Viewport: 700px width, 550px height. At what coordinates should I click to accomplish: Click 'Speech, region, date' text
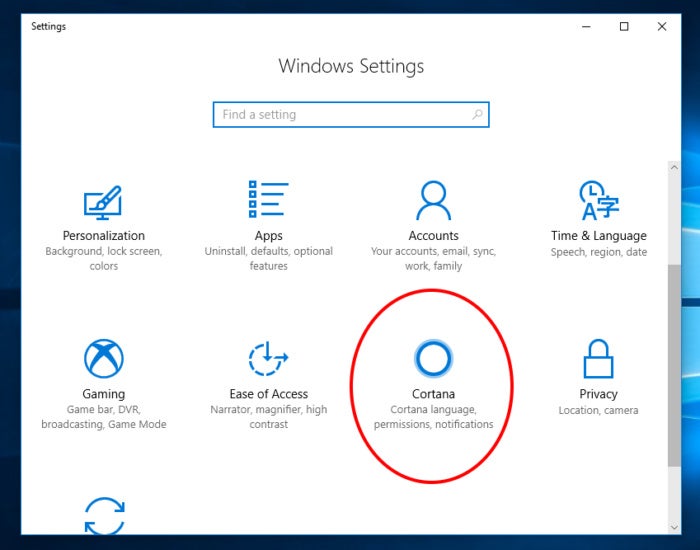599,252
